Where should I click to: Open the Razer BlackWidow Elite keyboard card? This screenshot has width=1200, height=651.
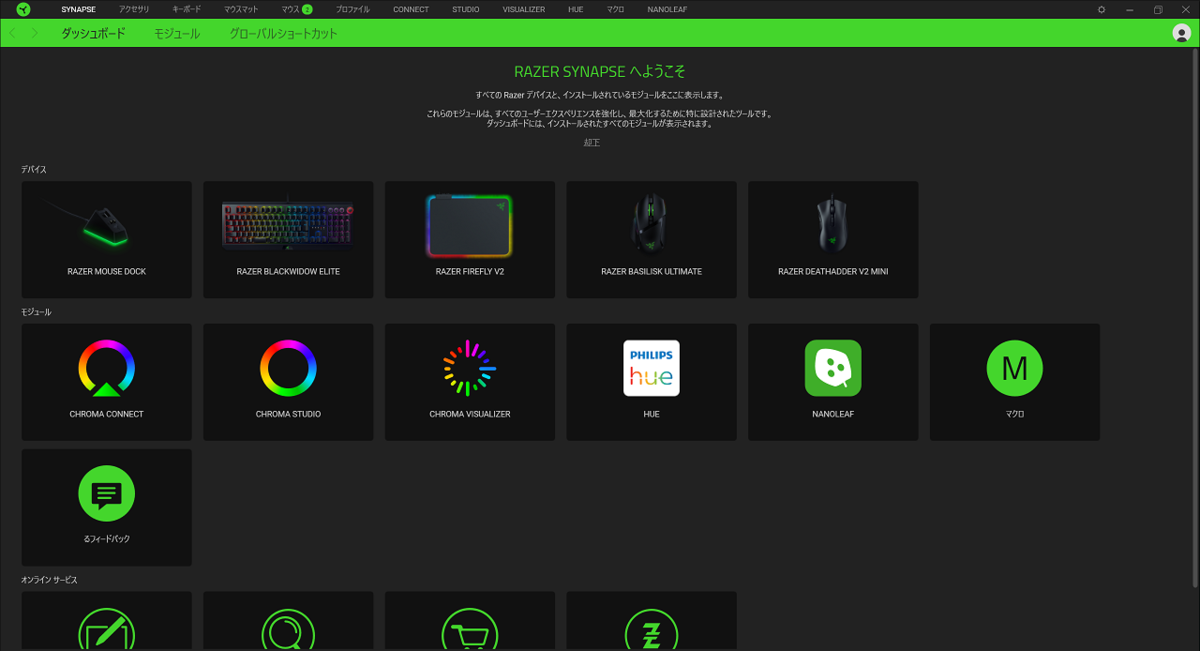pyautogui.click(x=288, y=239)
